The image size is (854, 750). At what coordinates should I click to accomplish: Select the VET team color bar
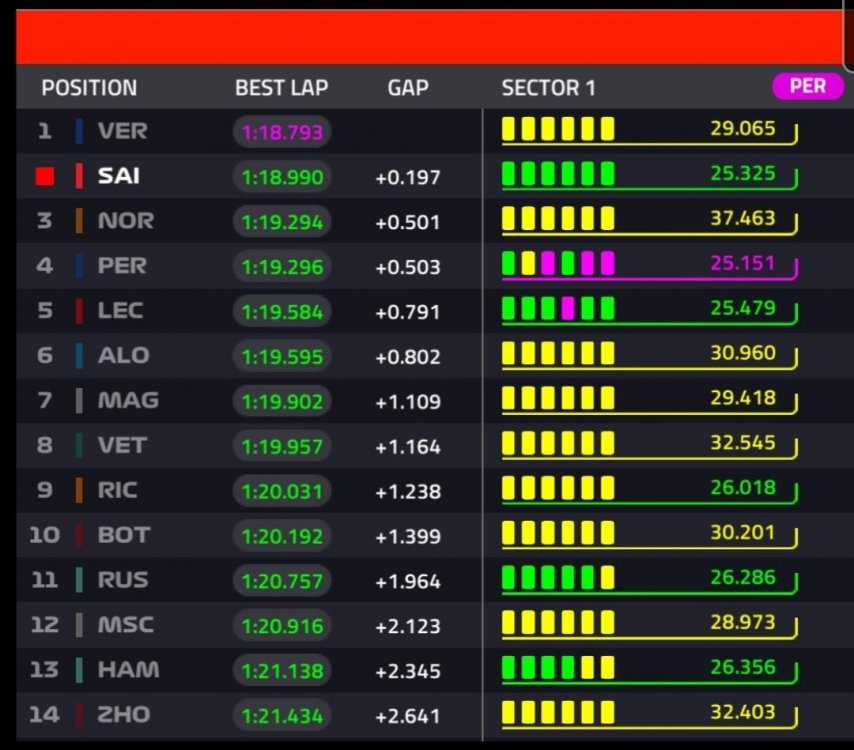click(80, 446)
